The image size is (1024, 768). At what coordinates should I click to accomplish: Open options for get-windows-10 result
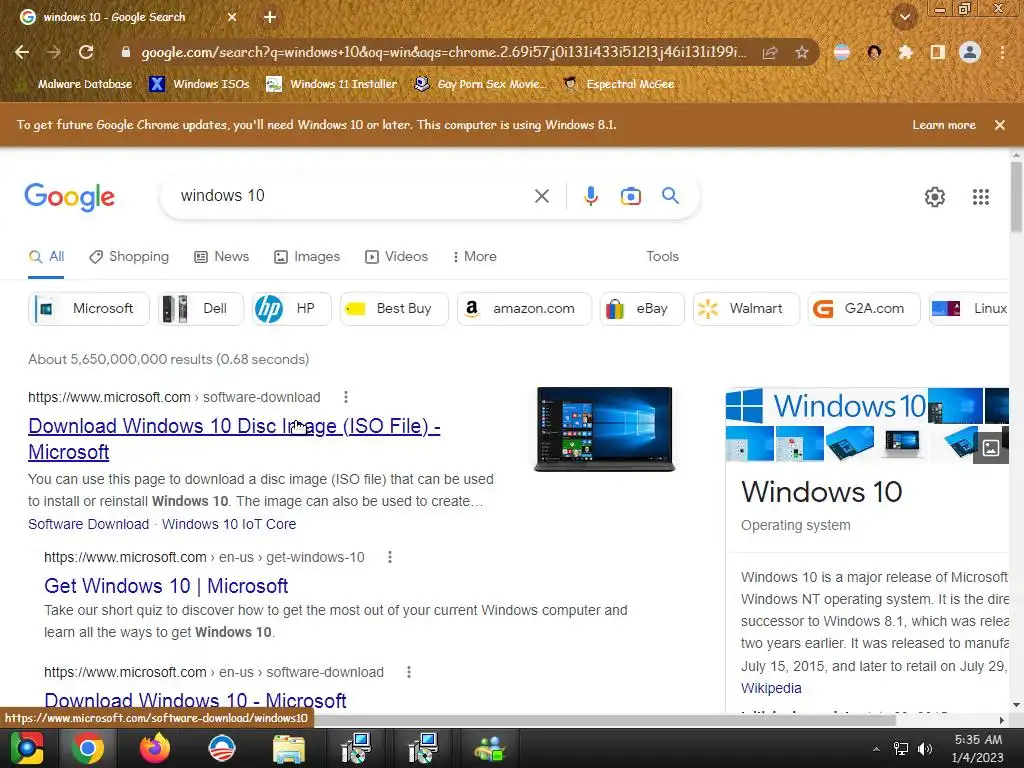[390, 557]
